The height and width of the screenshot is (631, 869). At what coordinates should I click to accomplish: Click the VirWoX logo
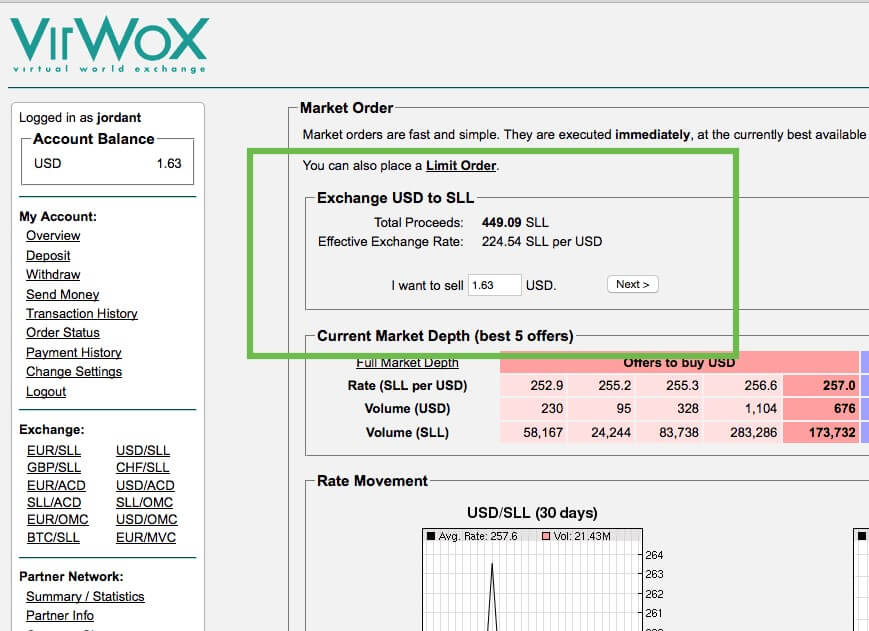click(x=109, y=44)
